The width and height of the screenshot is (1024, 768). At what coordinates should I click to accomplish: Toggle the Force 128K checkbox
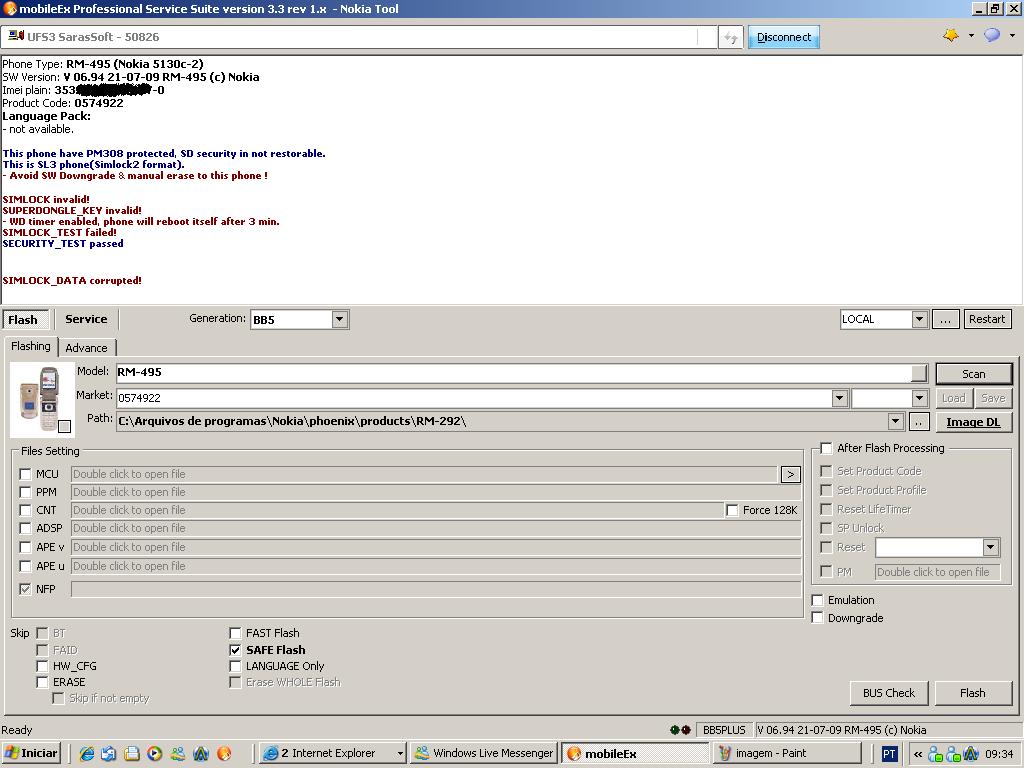click(x=732, y=510)
